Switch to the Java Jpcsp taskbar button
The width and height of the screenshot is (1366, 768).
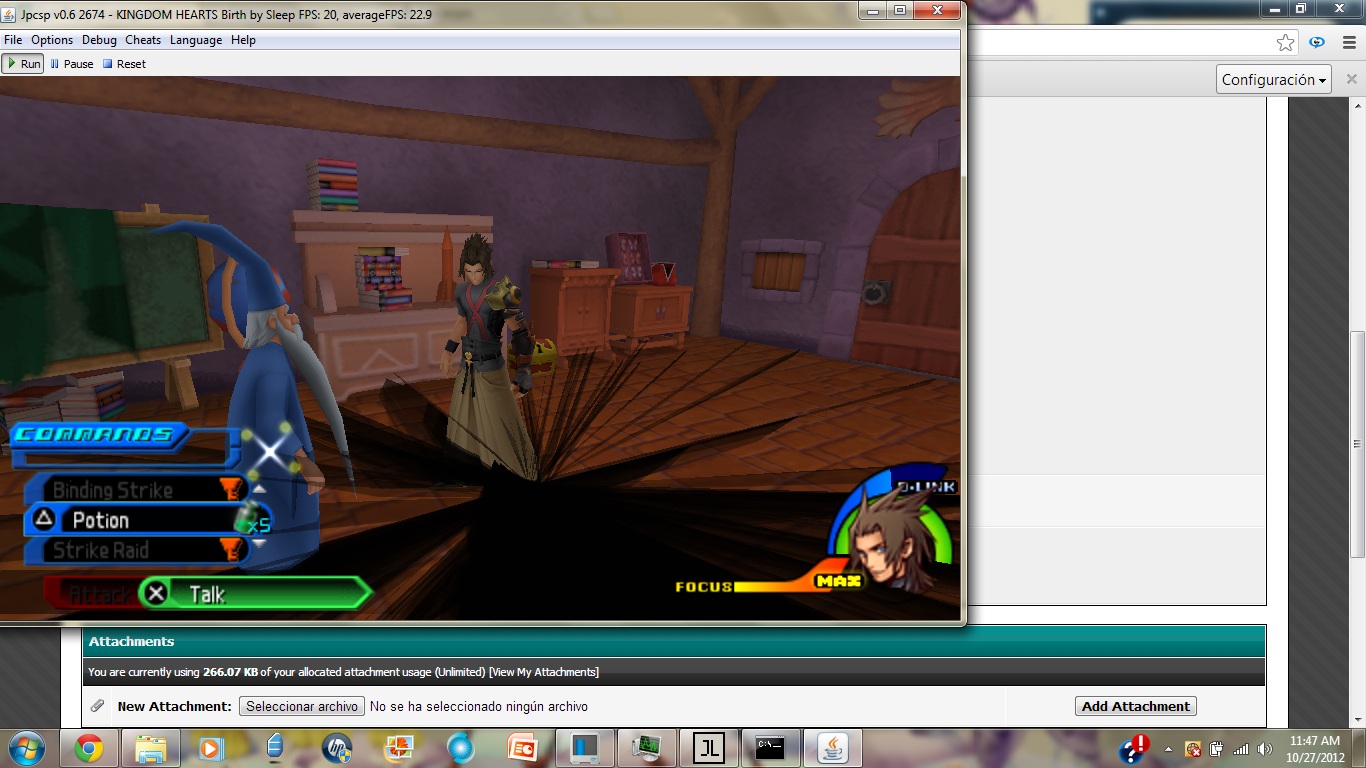coord(833,748)
